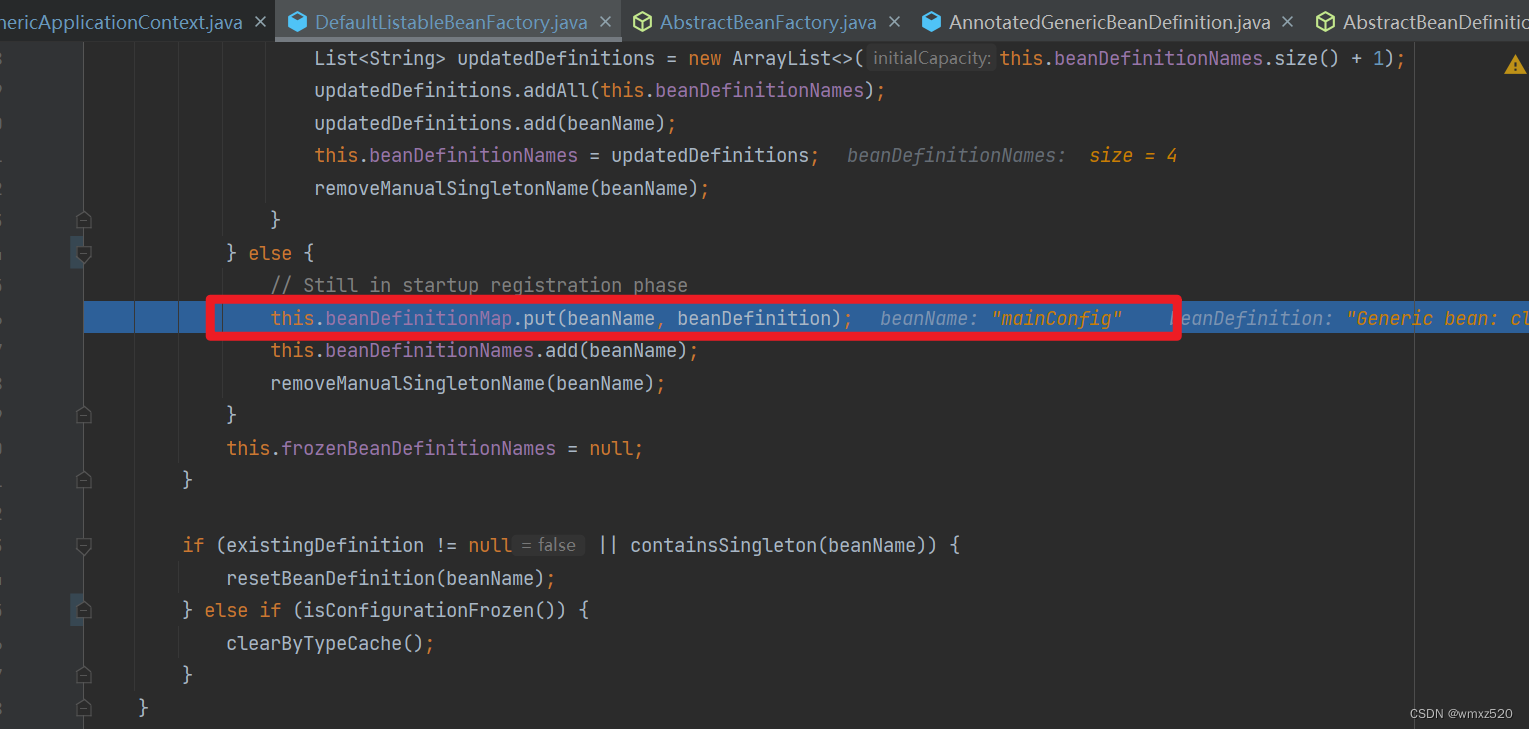Click fold end marker at last closing brace
Viewport: 1529px width, 729px height.
[x=84, y=708]
